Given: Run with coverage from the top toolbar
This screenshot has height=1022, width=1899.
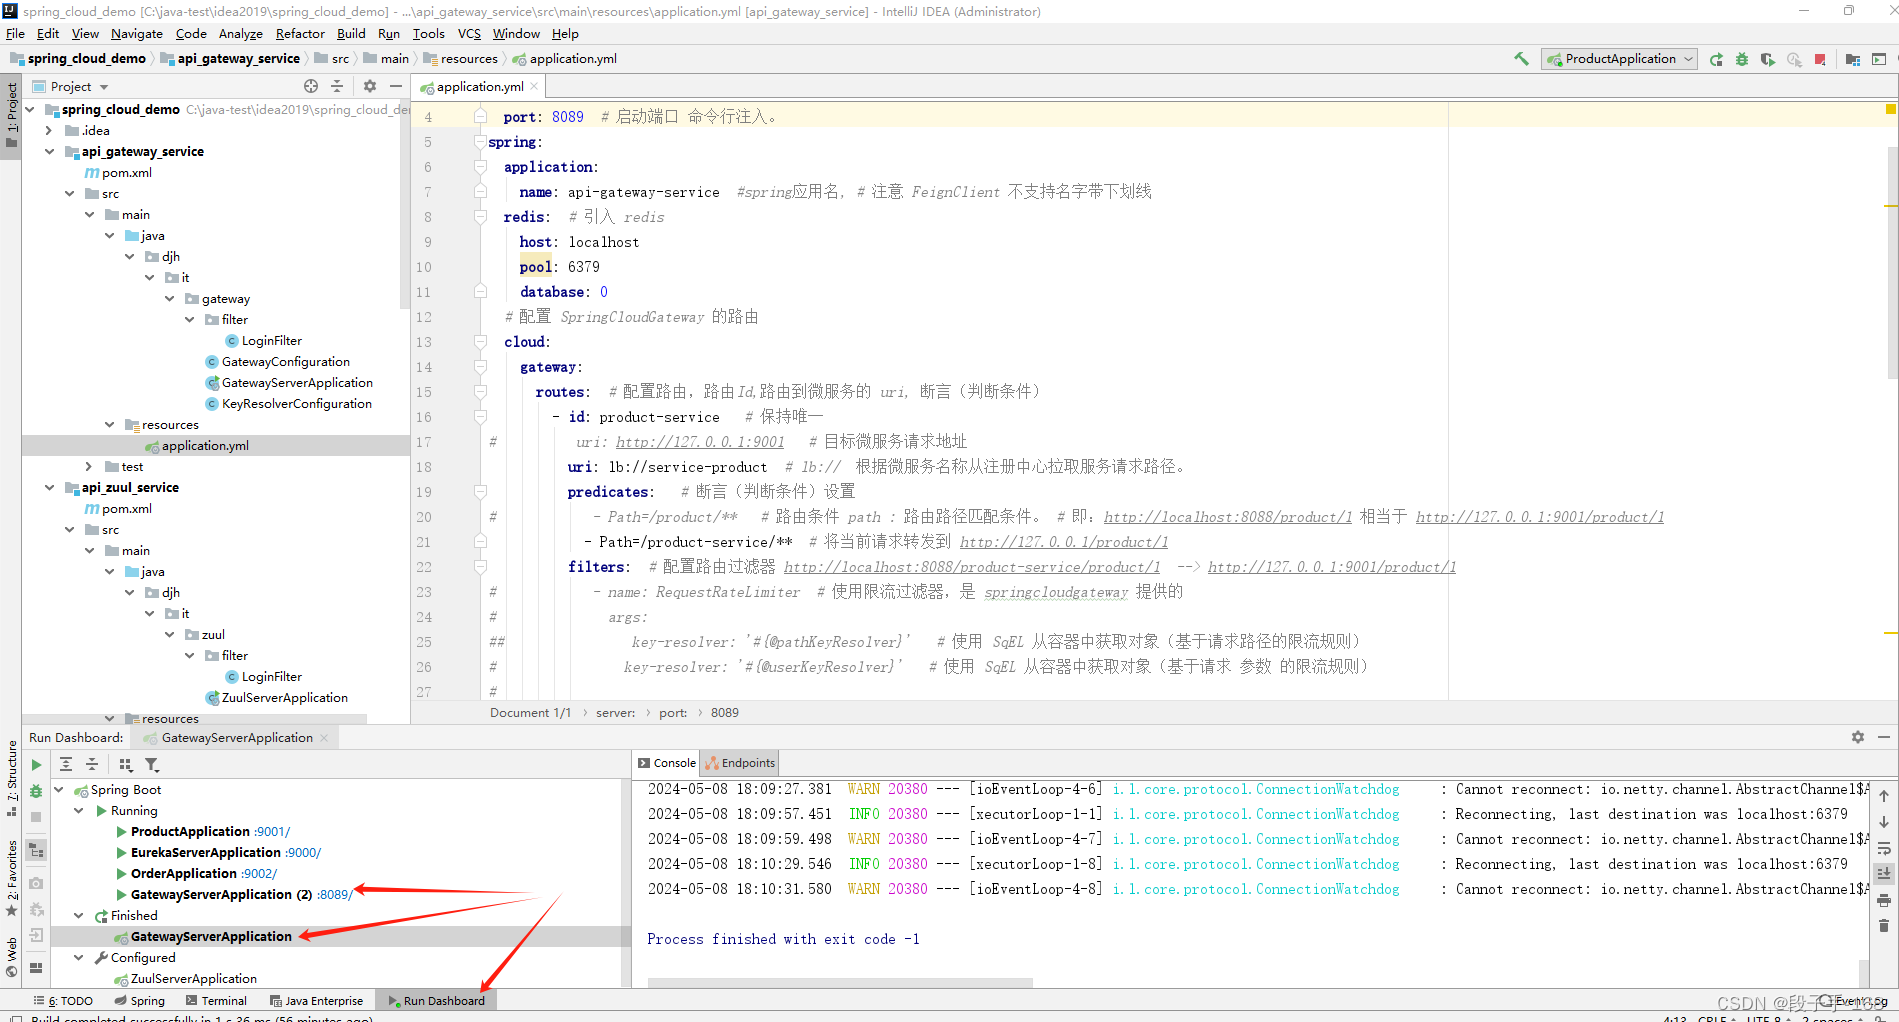Looking at the screenshot, I should (x=1768, y=59).
